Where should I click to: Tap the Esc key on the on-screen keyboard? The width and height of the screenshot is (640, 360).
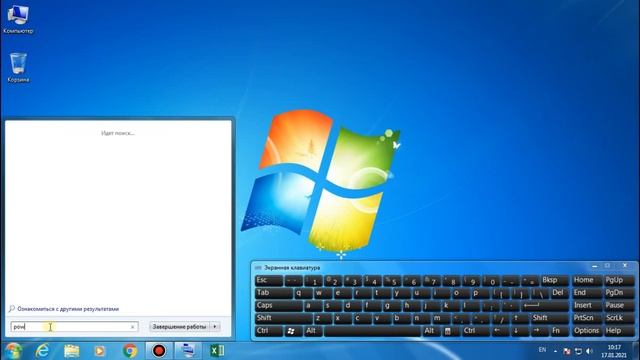(268, 280)
